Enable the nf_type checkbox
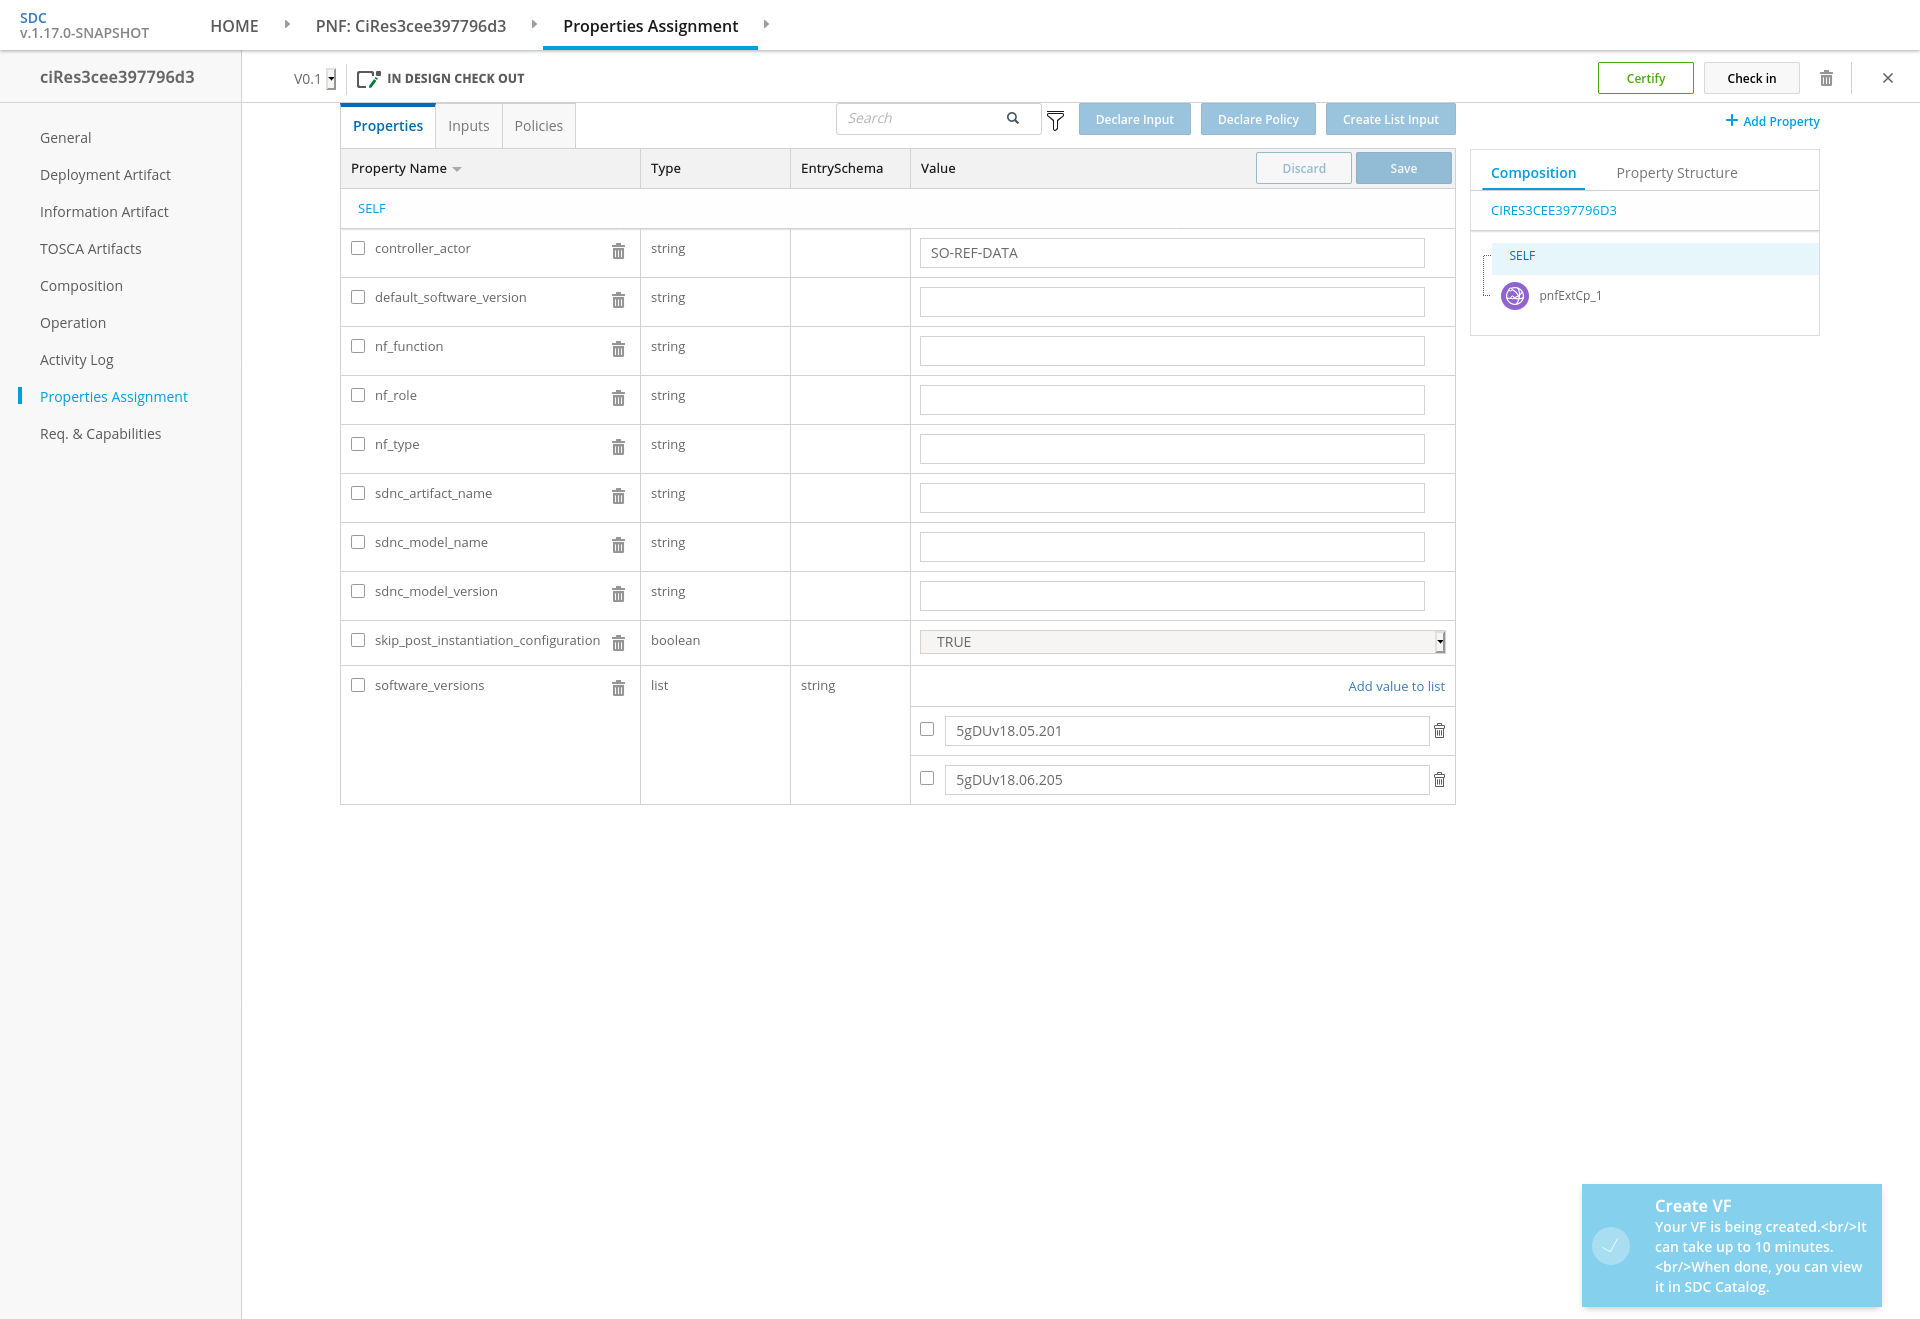This screenshot has width=1920, height=1319. click(x=358, y=444)
